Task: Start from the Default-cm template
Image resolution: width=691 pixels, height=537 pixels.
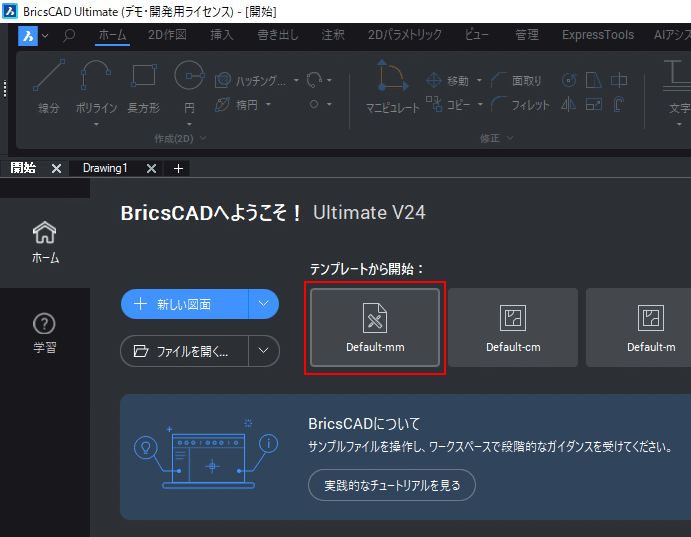Action: point(513,327)
